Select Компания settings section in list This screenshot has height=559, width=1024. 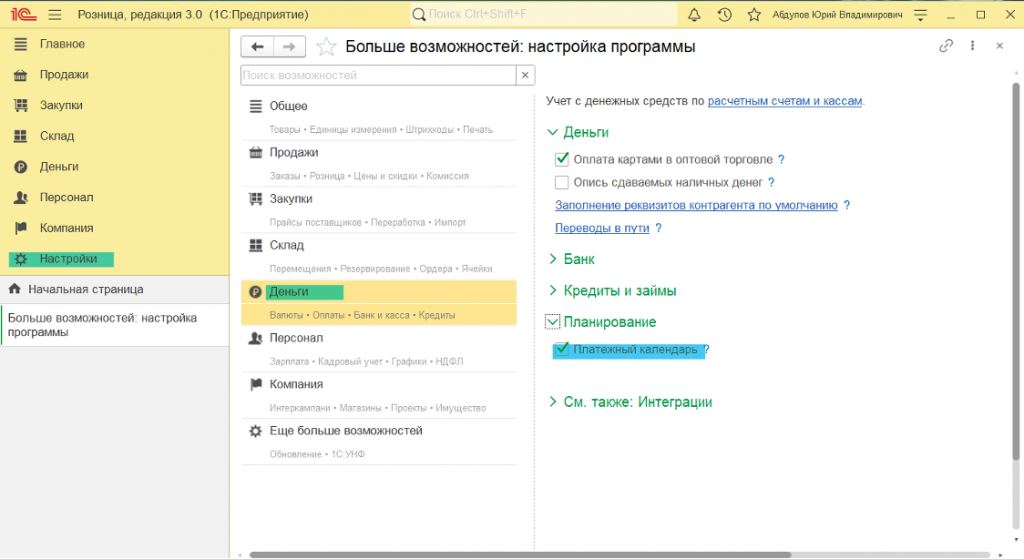click(379, 395)
